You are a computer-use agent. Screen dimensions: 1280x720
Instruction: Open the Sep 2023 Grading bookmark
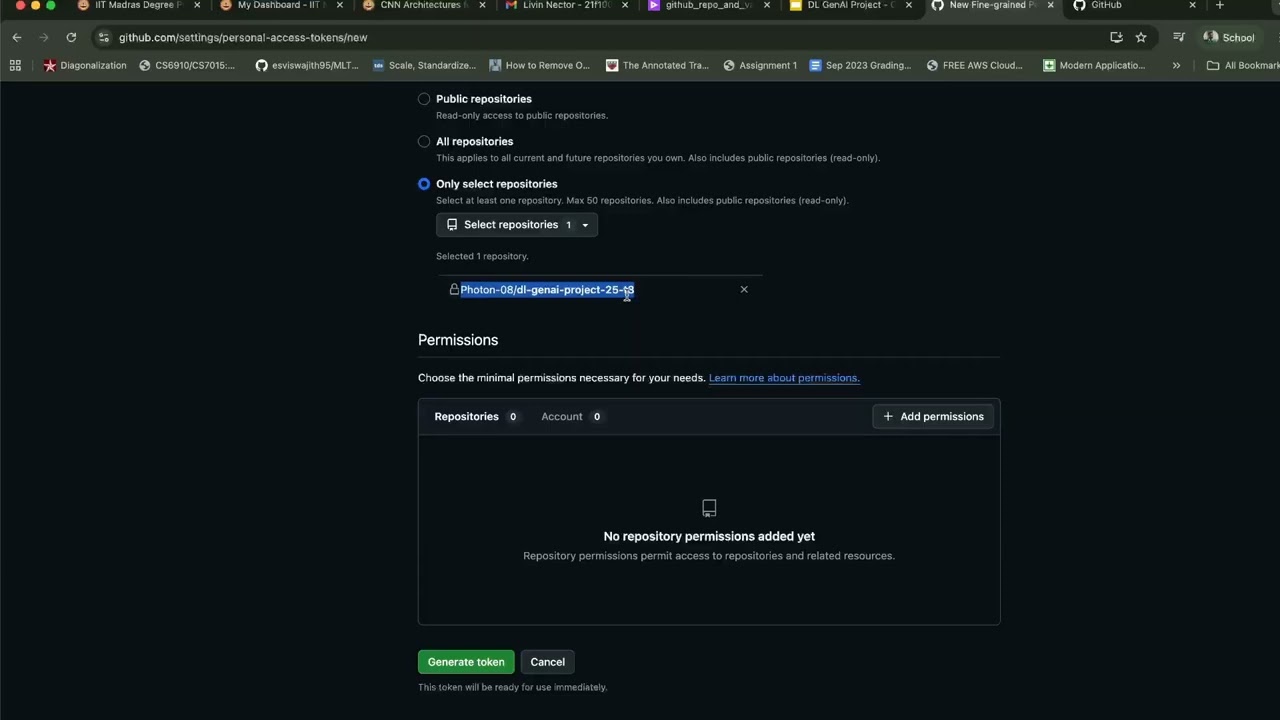(x=860, y=65)
